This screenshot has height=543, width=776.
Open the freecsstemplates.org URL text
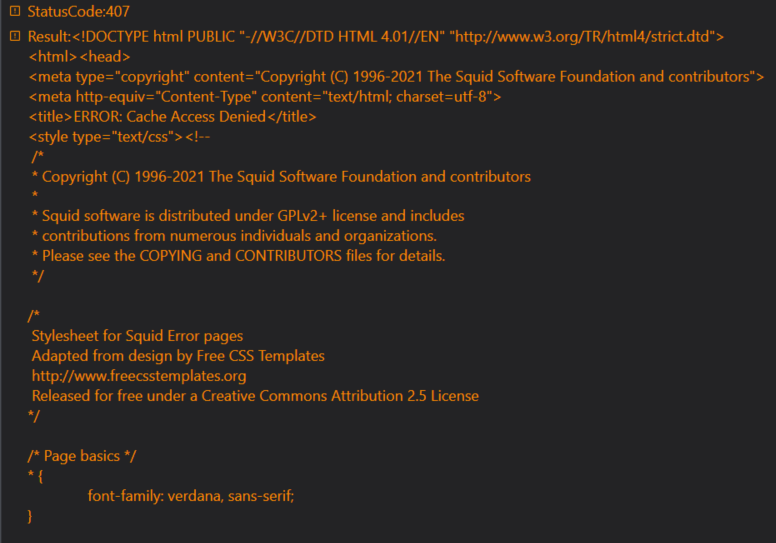coord(139,376)
